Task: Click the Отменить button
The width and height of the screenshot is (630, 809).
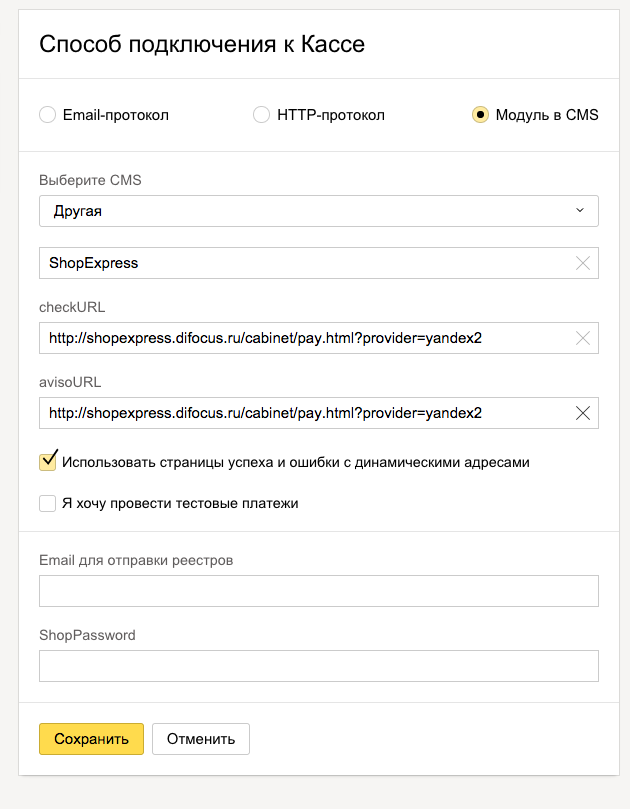Action: (x=201, y=739)
